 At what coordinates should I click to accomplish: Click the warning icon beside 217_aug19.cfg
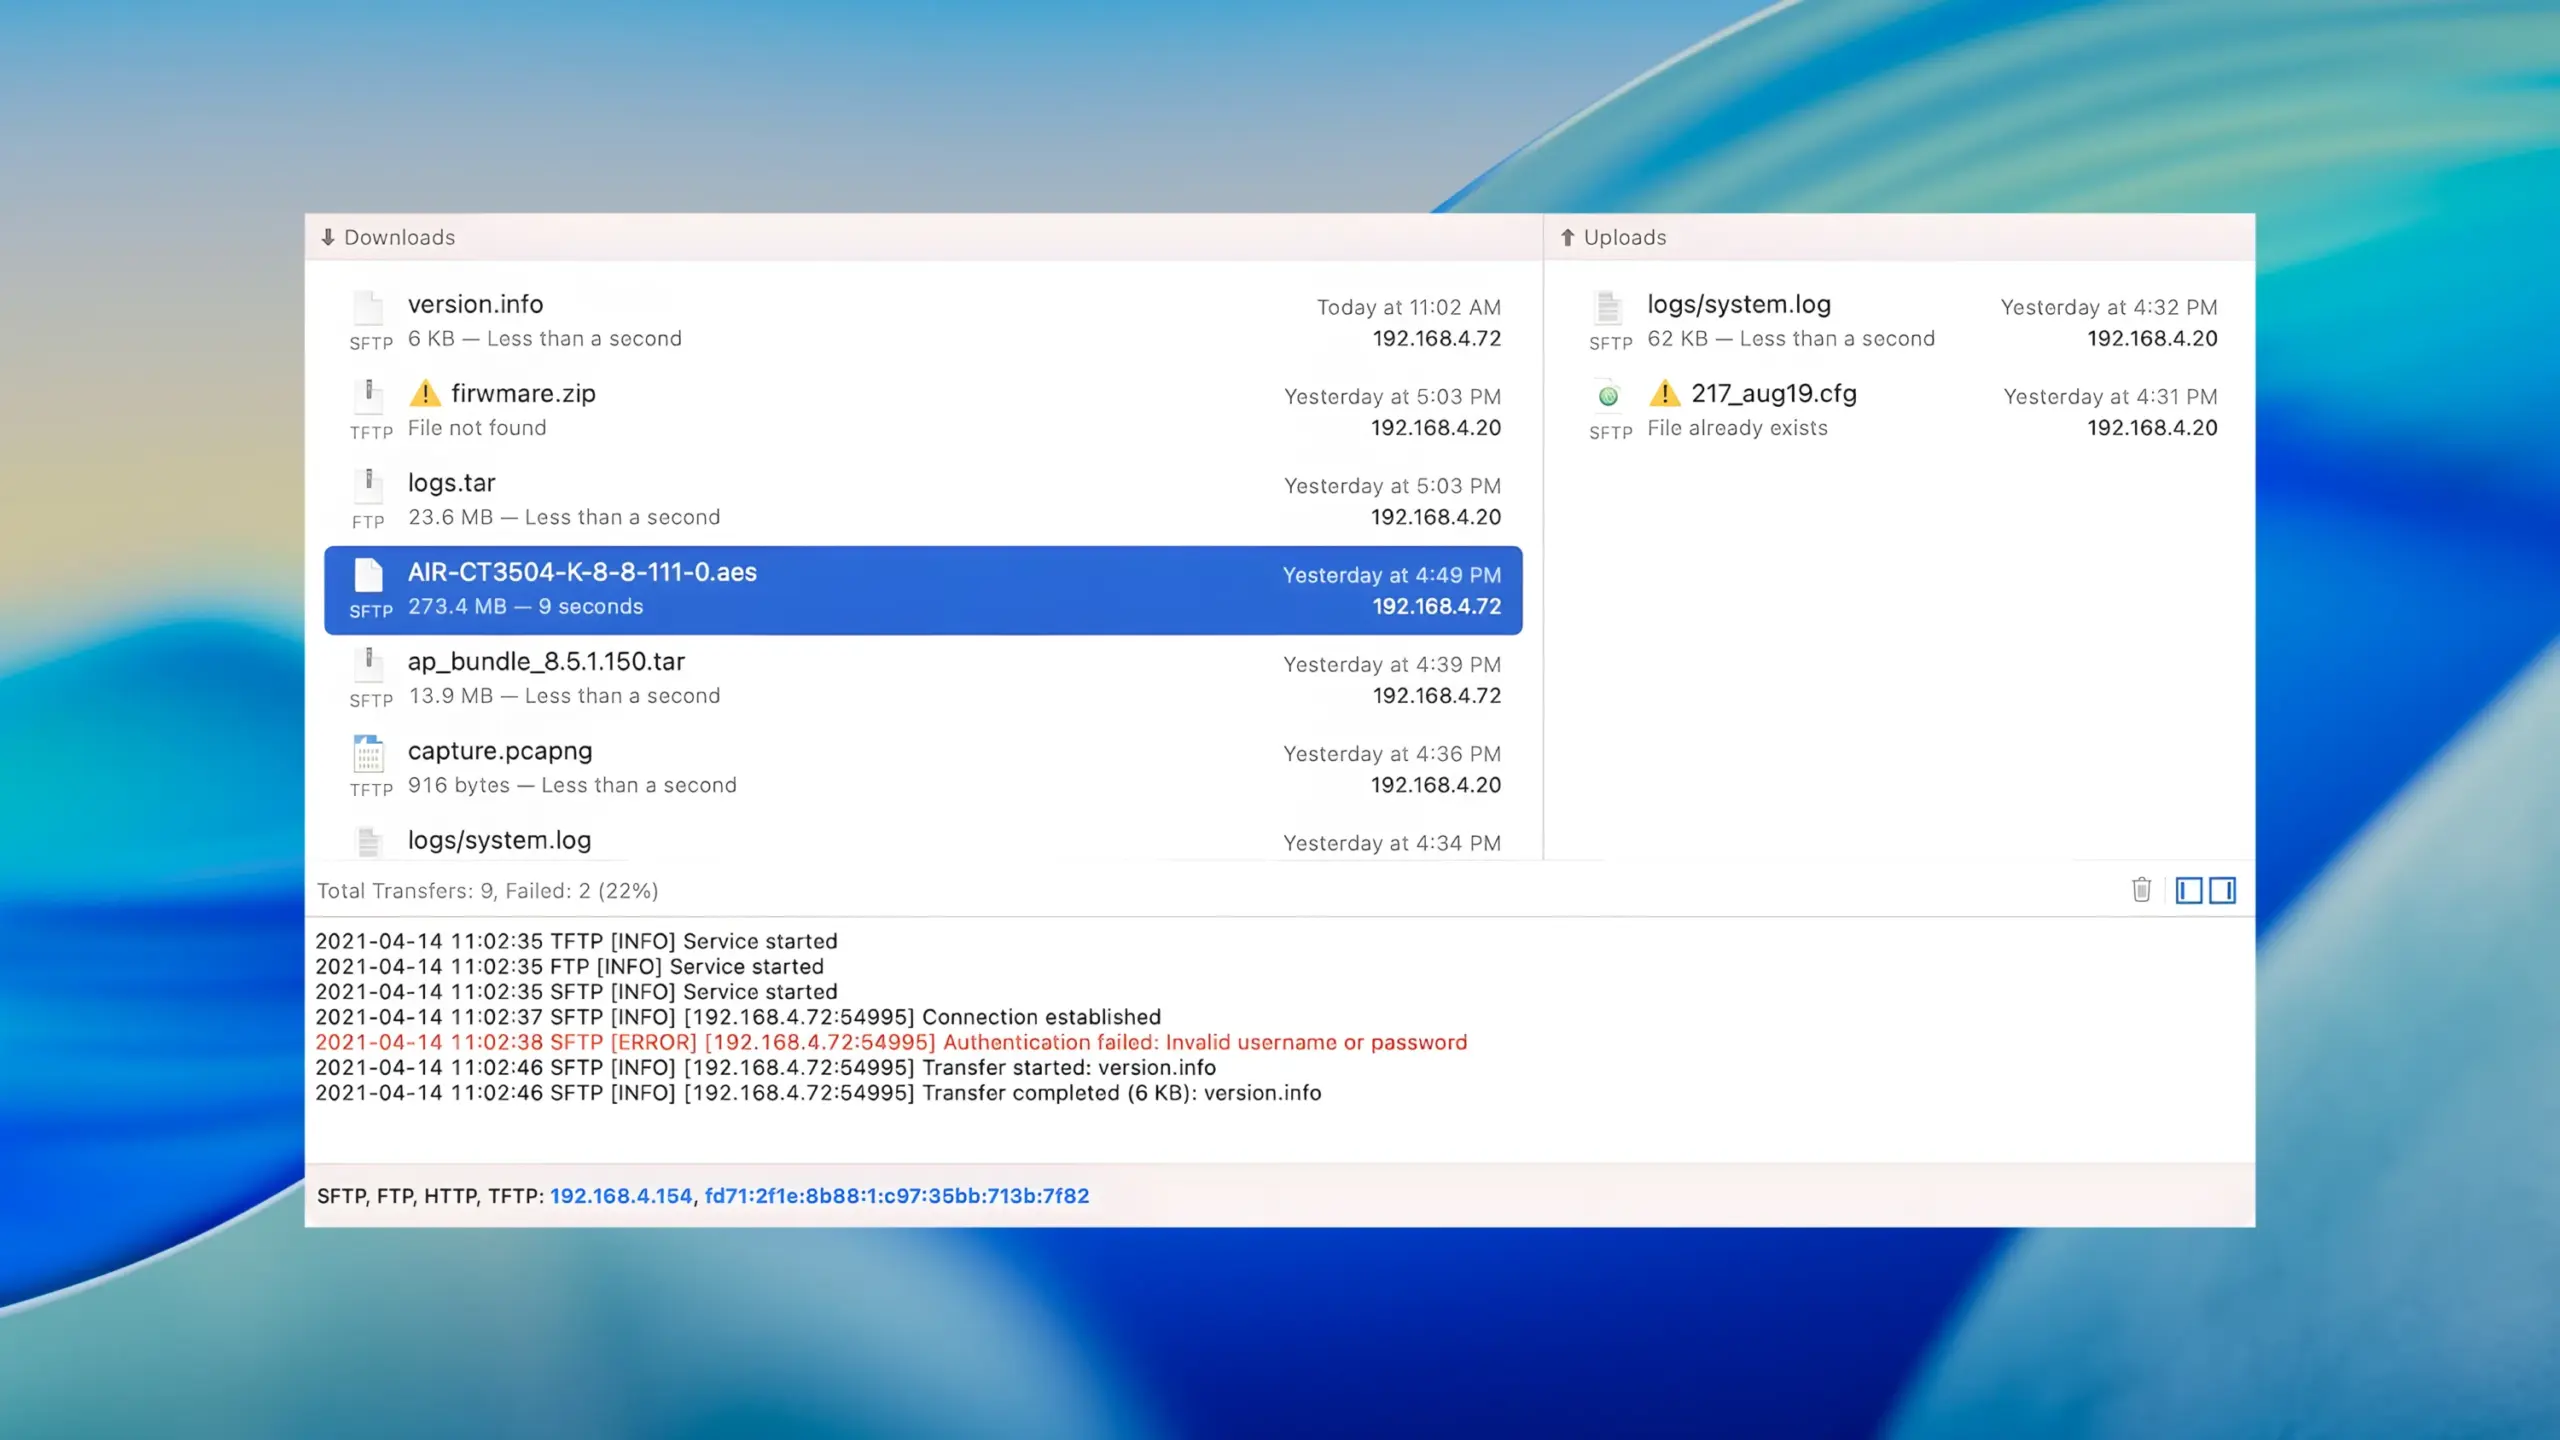pos(1664,393)
